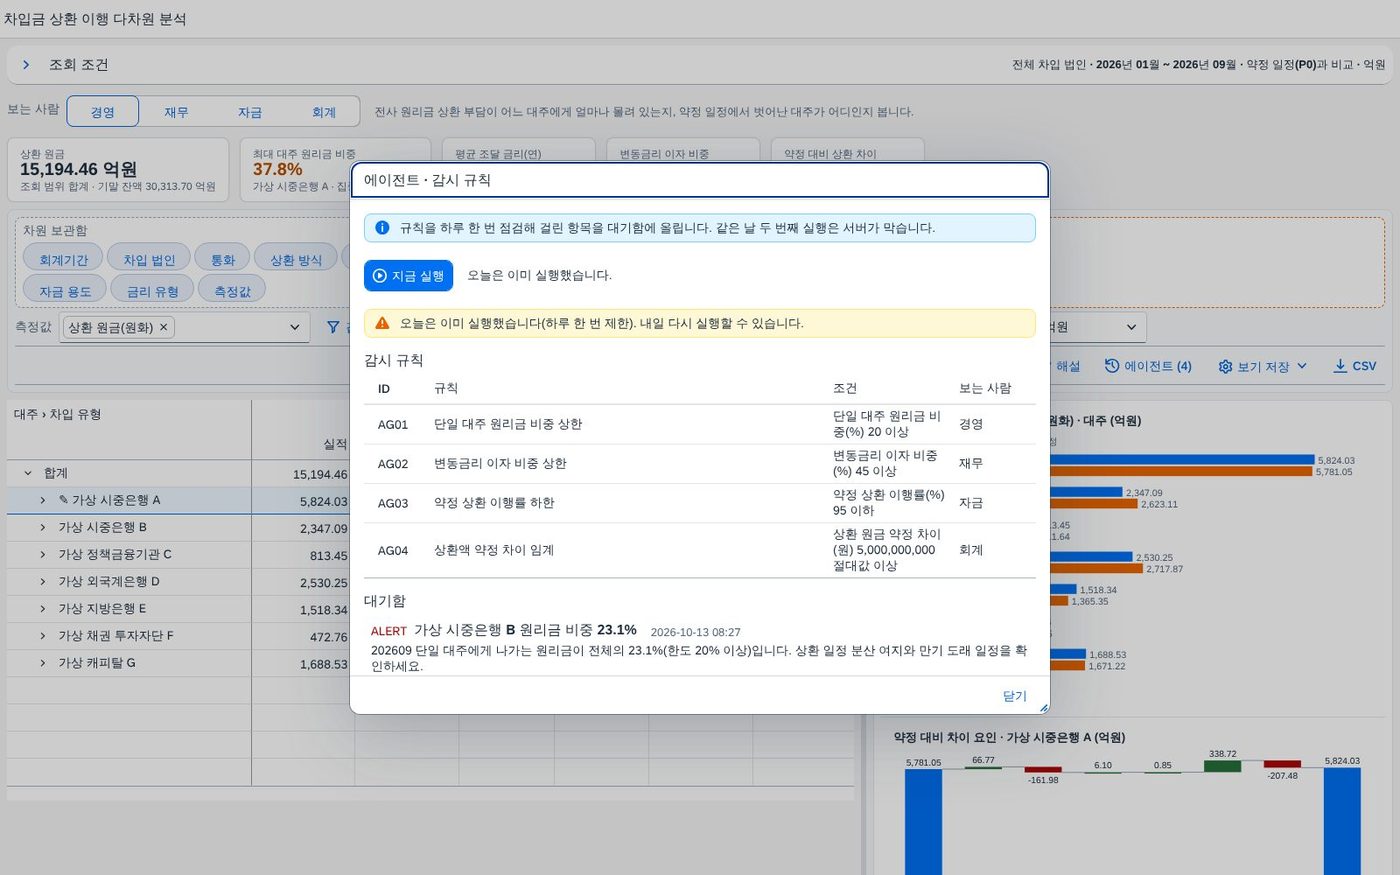This screenshot has width=1400, height=875.
Task: Click the 합계 value 15,194.46 cell
Action: [x=320, y=474]
